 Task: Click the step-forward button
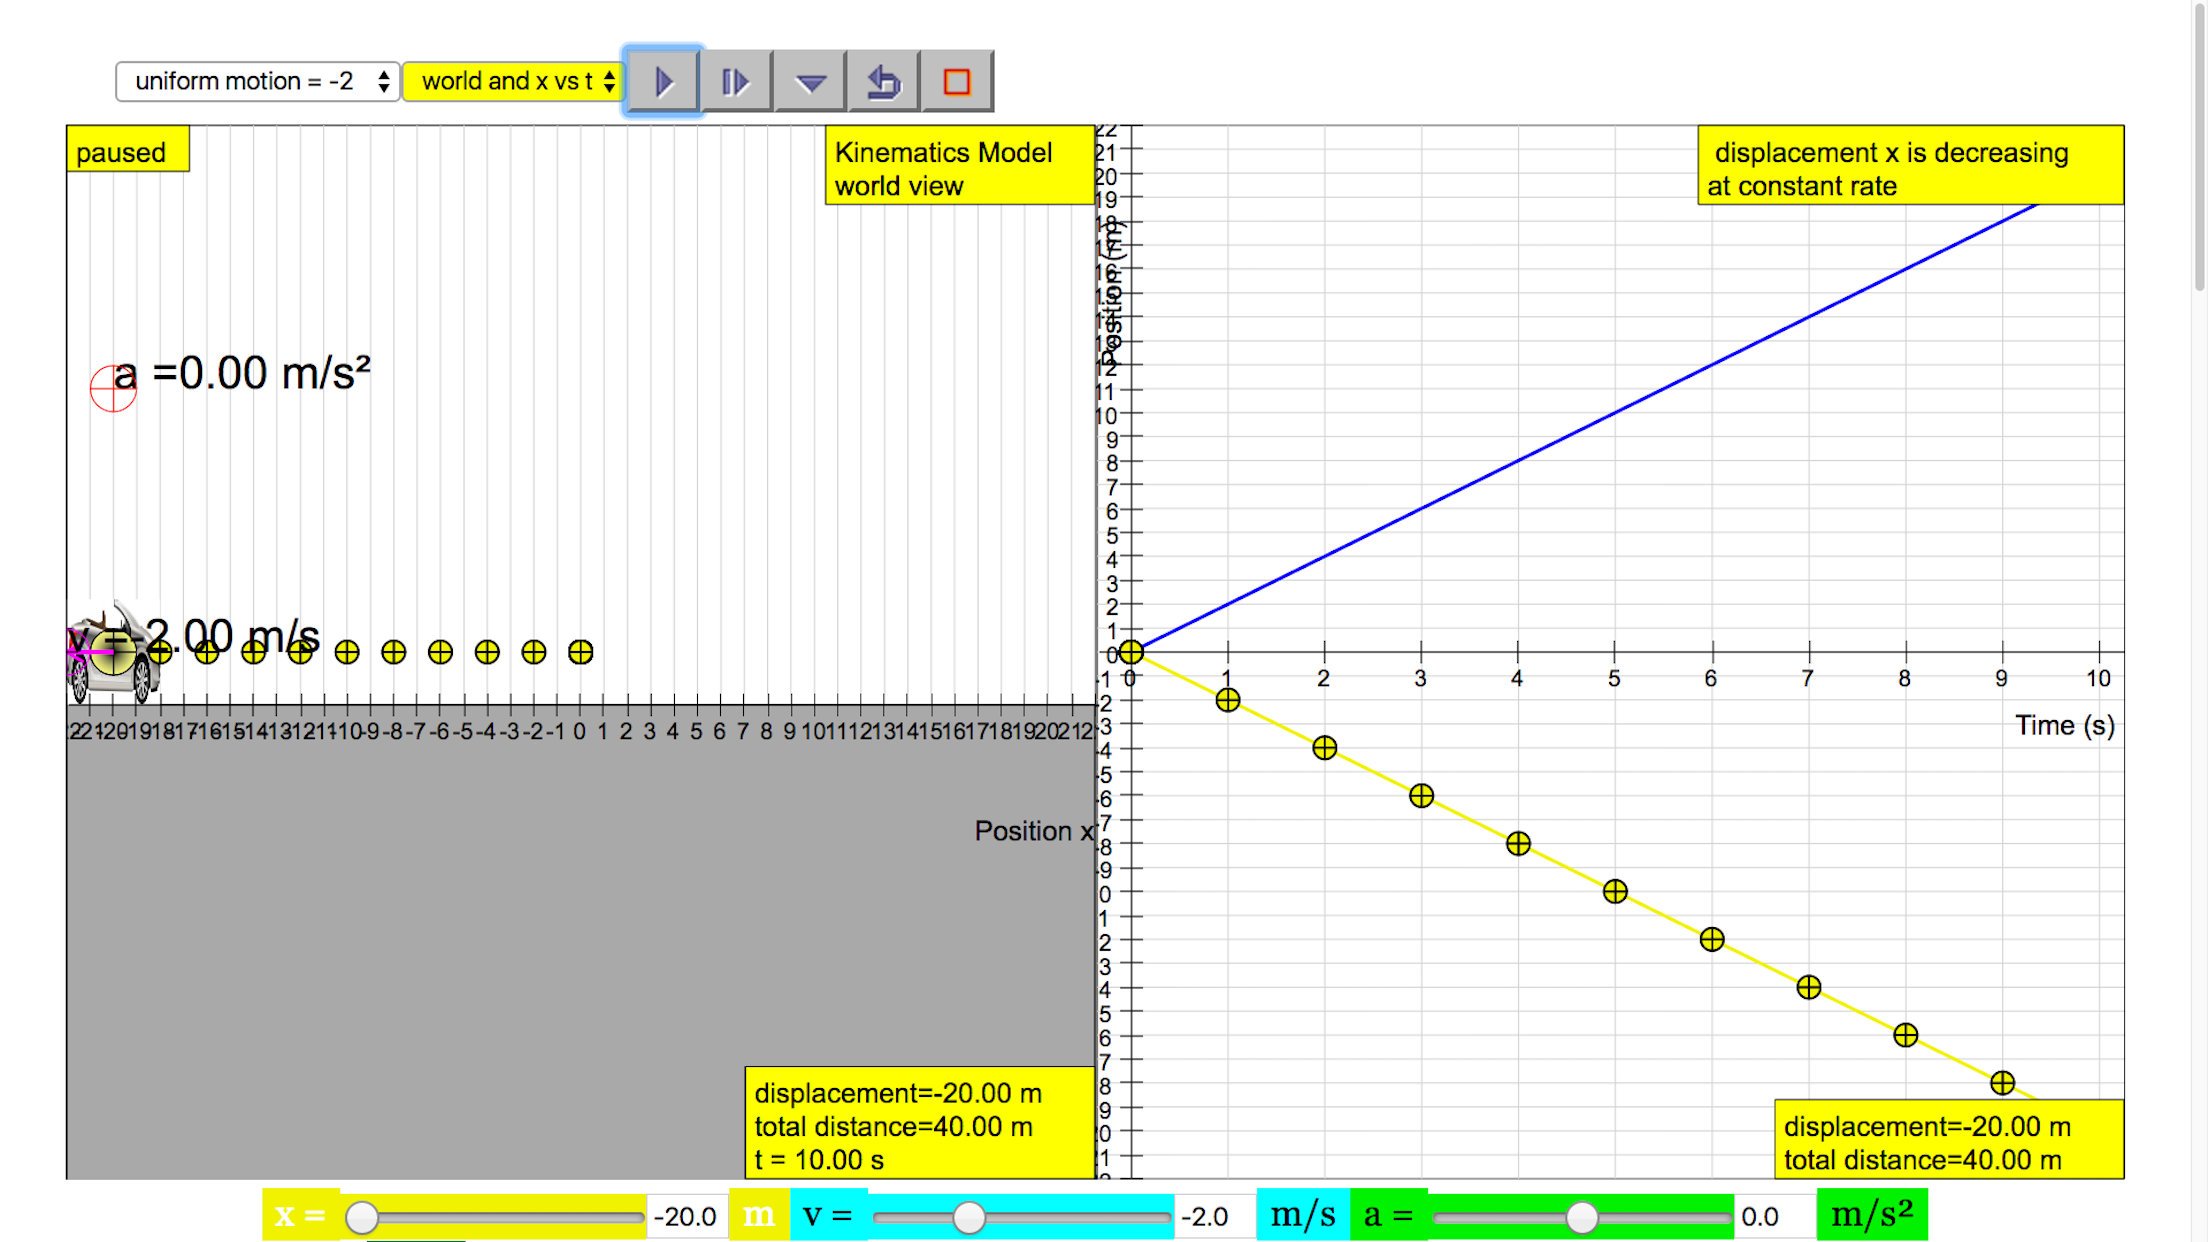[736, 82]
